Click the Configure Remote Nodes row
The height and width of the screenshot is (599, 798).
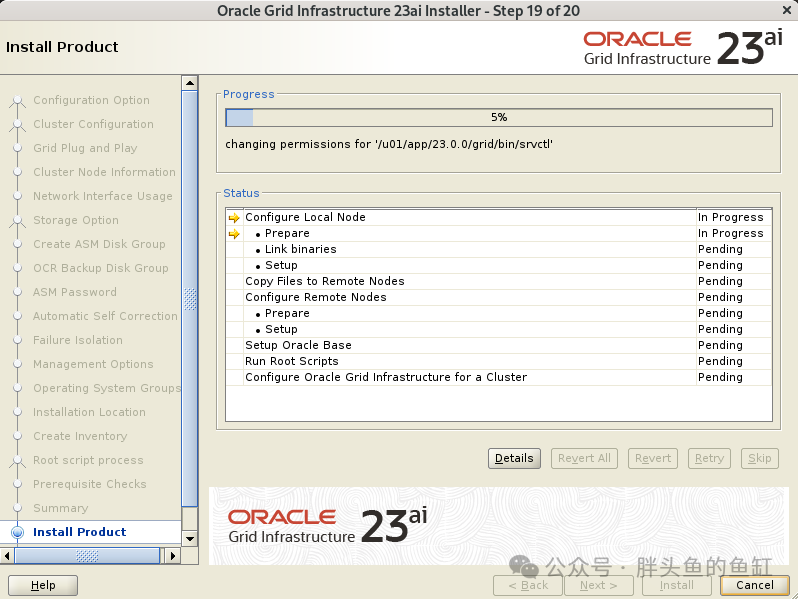point(499,297)
